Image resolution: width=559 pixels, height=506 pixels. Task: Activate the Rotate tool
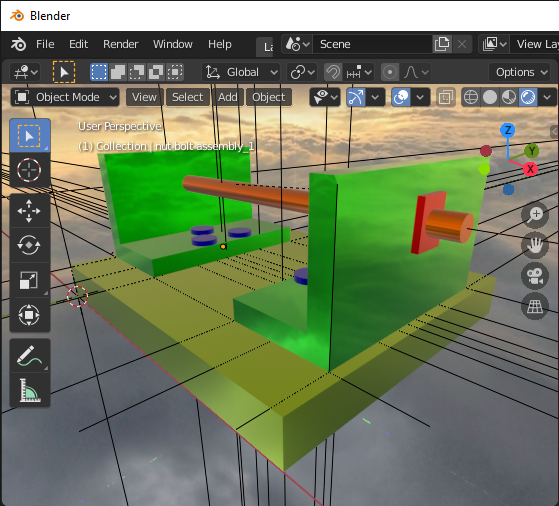pos(29,245)
